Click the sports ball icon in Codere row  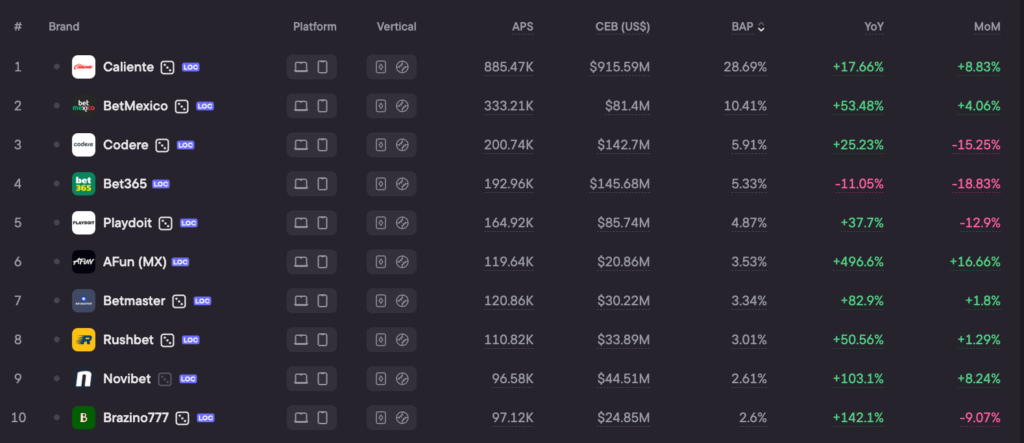402,145
